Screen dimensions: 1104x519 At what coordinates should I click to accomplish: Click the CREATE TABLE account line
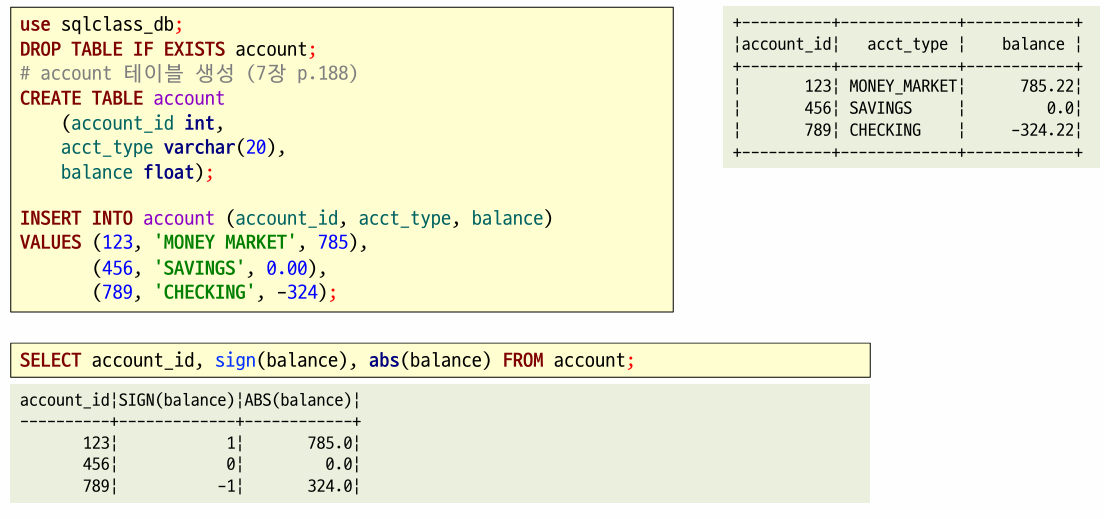point(123,98)
